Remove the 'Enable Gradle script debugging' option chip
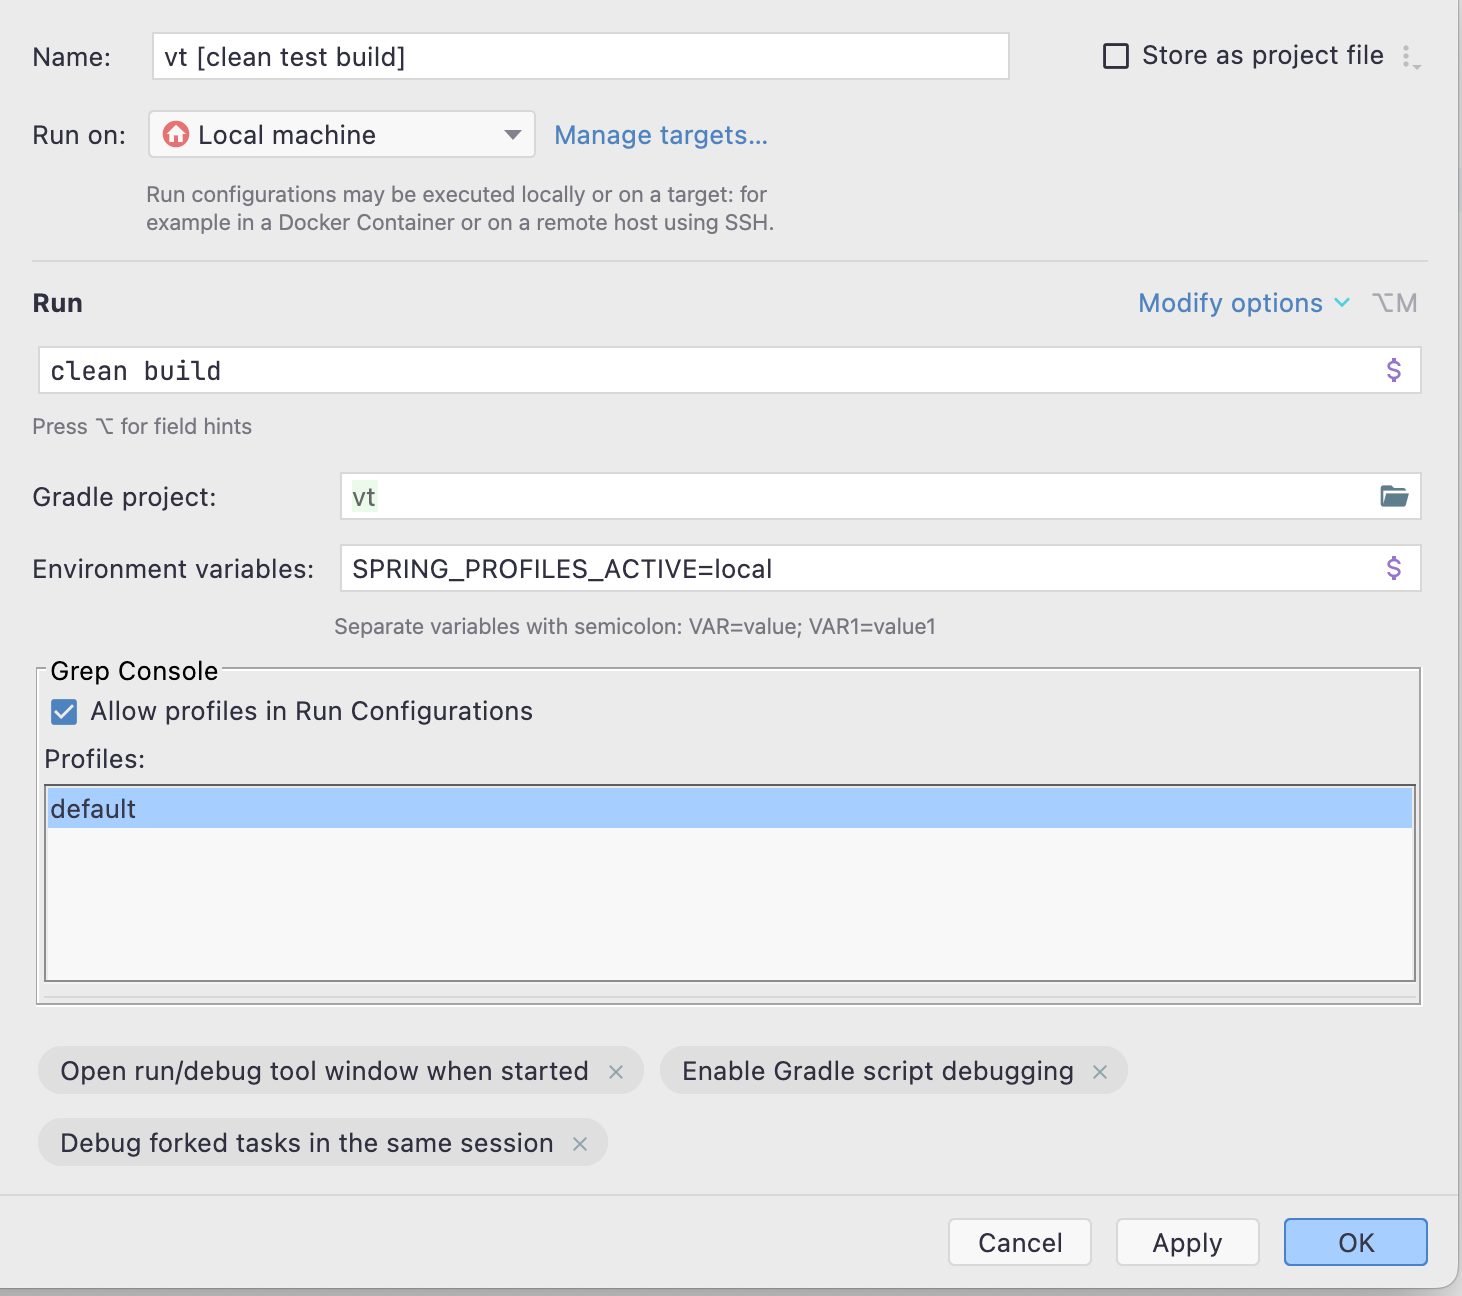The height and width of the screenshot is (1296, 1462). coord(1100,1072)
